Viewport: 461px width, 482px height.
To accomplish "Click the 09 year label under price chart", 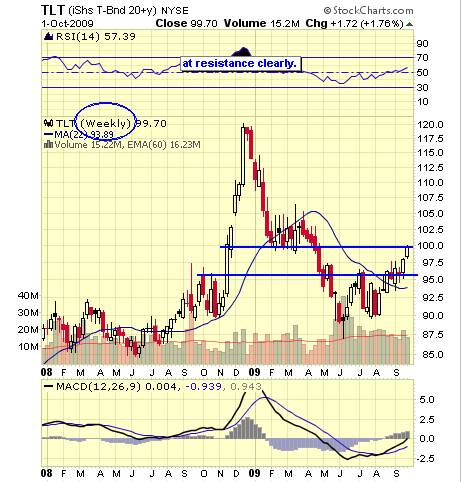I will [x=255, y=372].
